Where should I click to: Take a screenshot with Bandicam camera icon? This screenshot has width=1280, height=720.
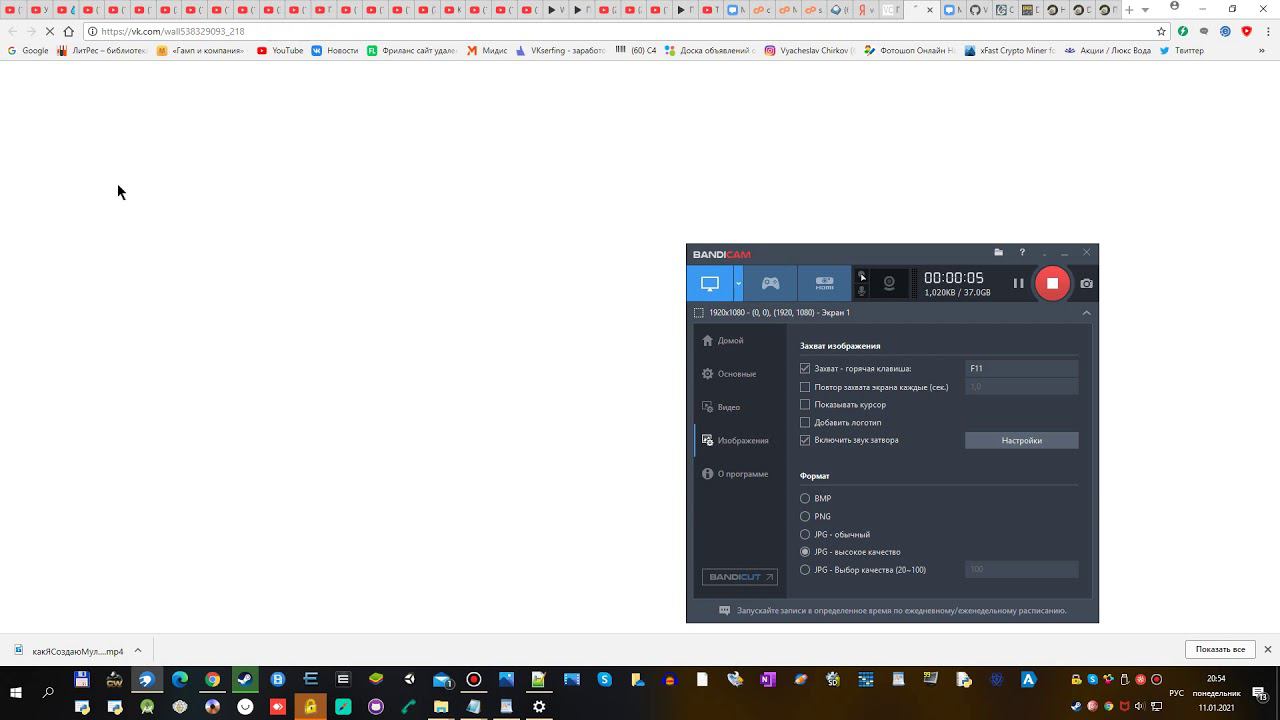[1086, 283]
